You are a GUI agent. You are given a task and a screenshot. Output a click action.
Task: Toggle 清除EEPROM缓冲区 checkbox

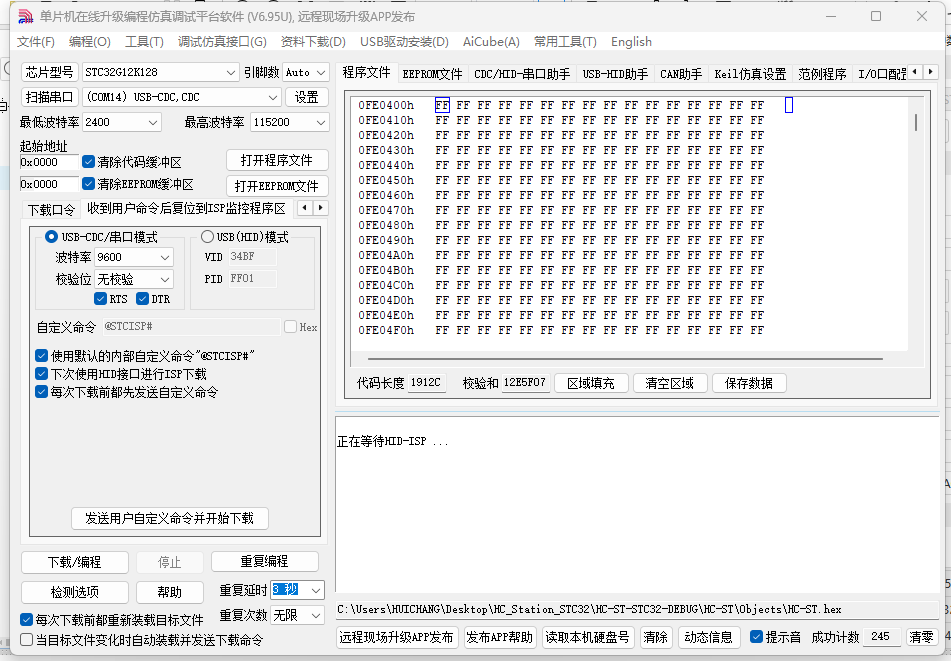[x=89, y=184]
